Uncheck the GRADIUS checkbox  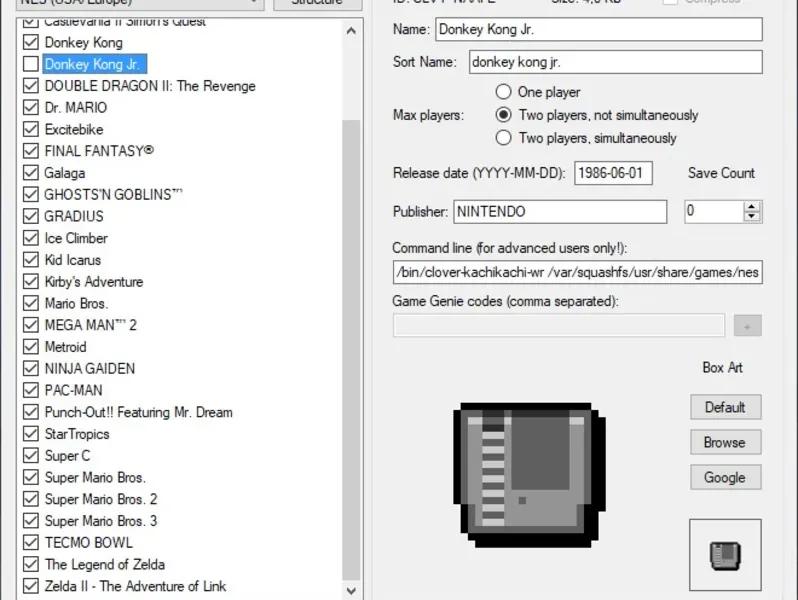(x=31, y=216)
